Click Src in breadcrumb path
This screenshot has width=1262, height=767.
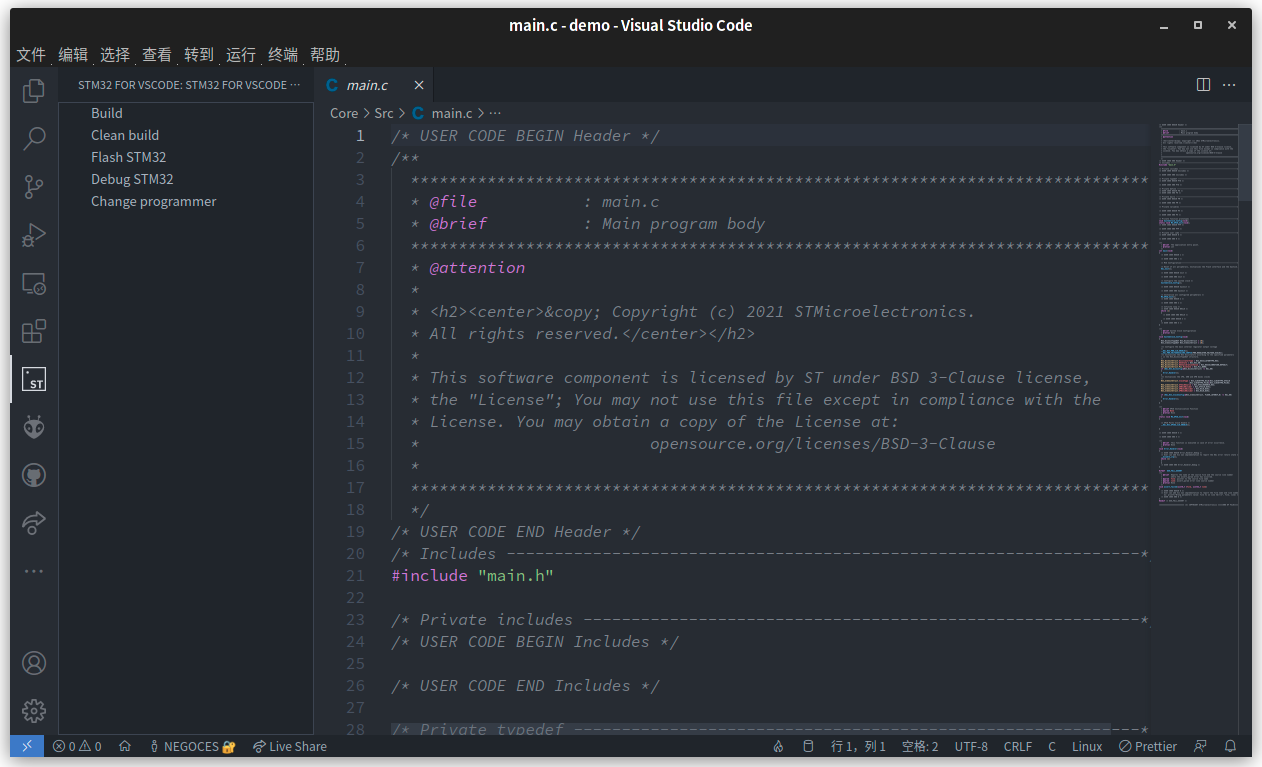384,113
